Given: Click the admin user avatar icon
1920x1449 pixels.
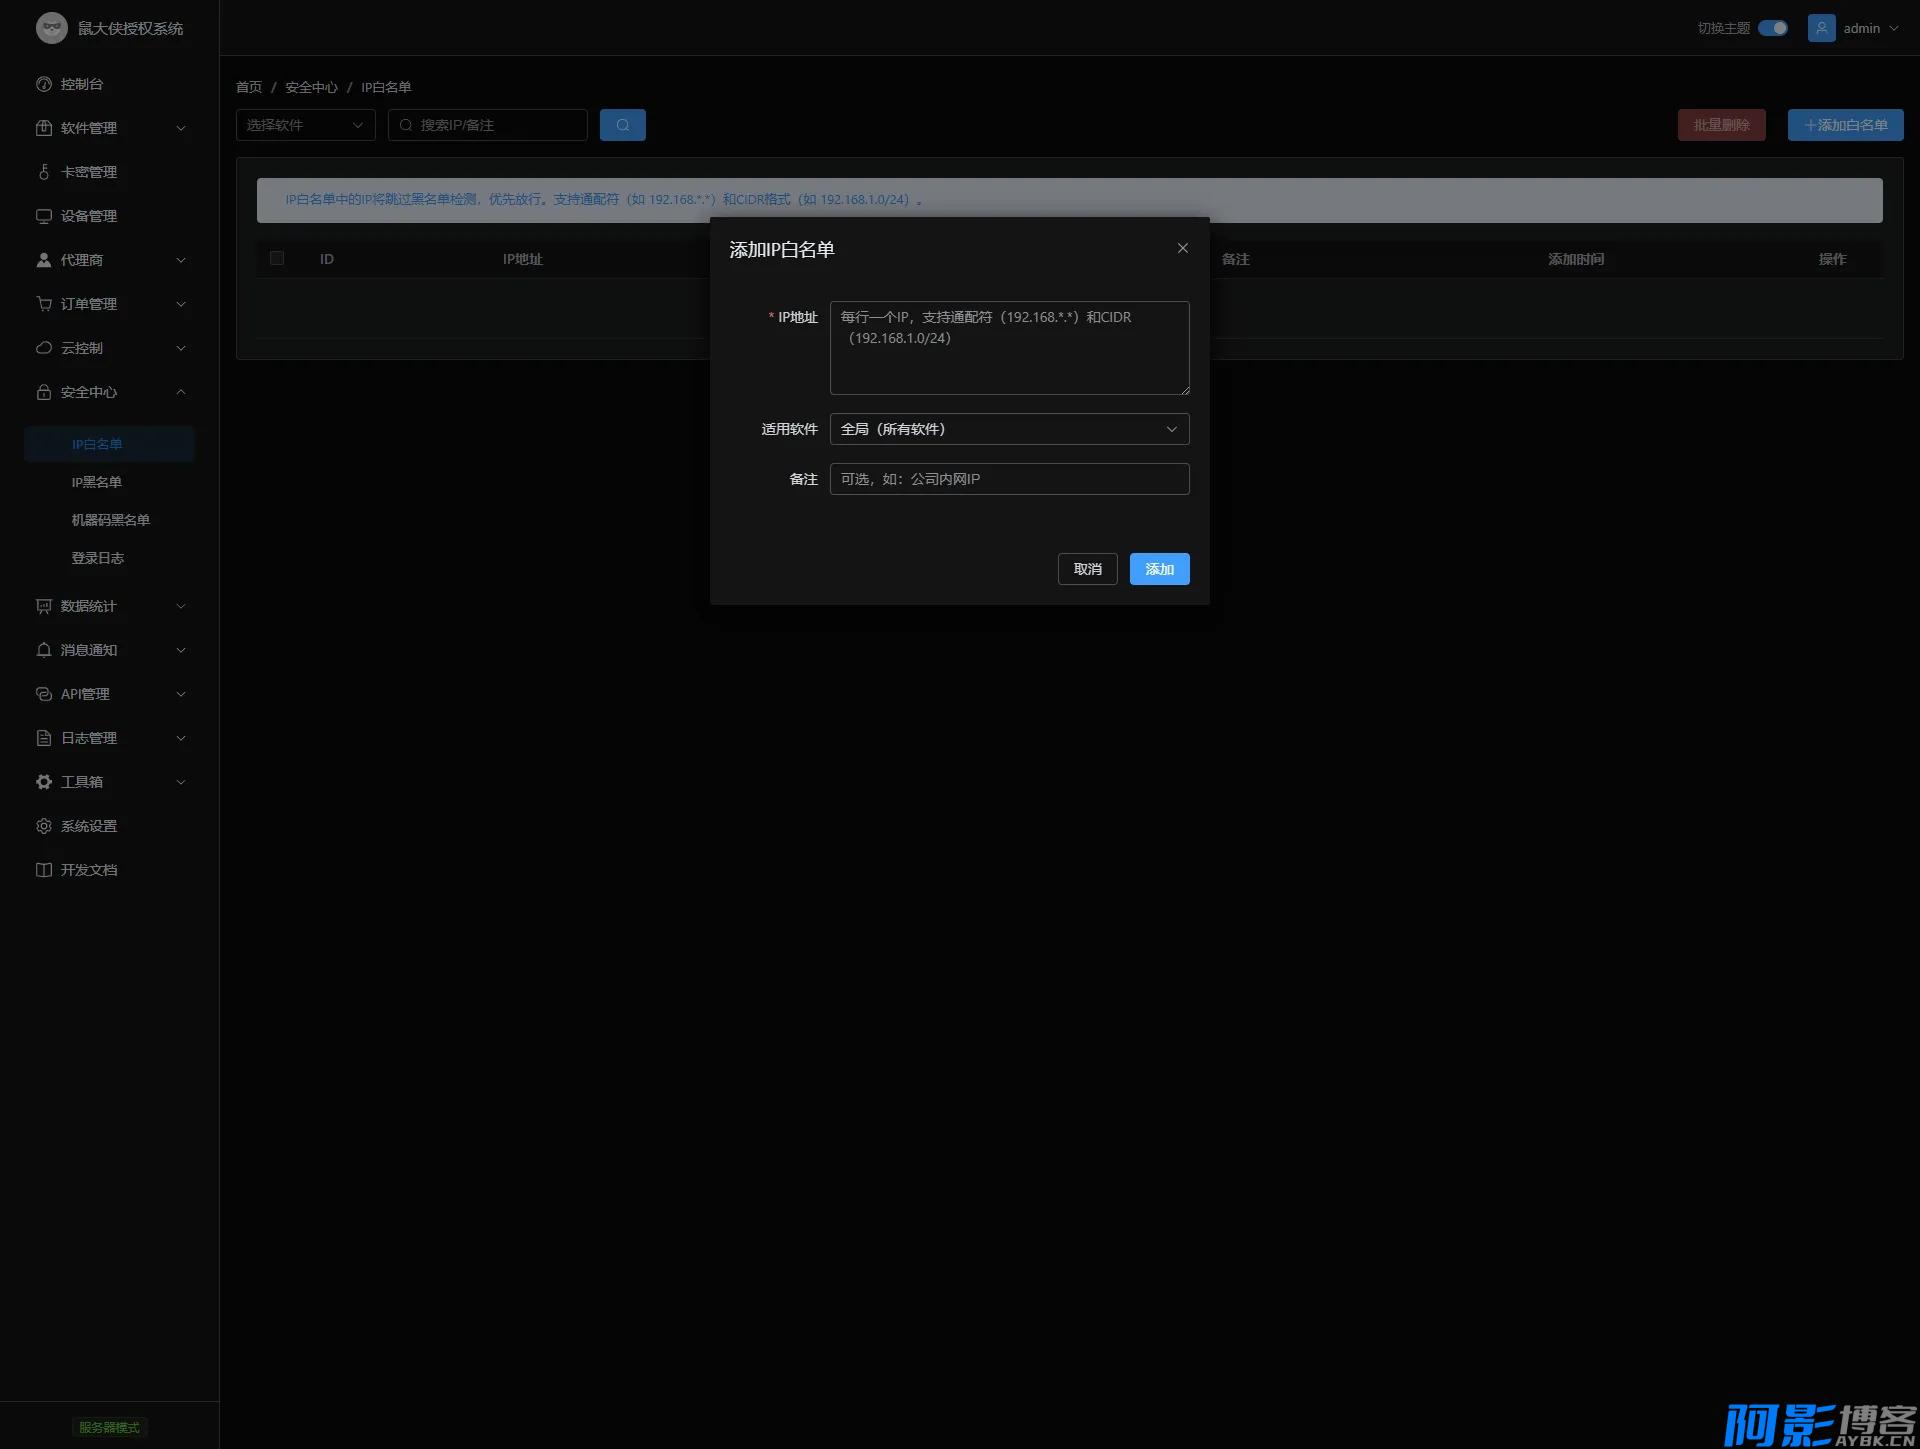Looking at the screenshot, I should [1821, 28].
